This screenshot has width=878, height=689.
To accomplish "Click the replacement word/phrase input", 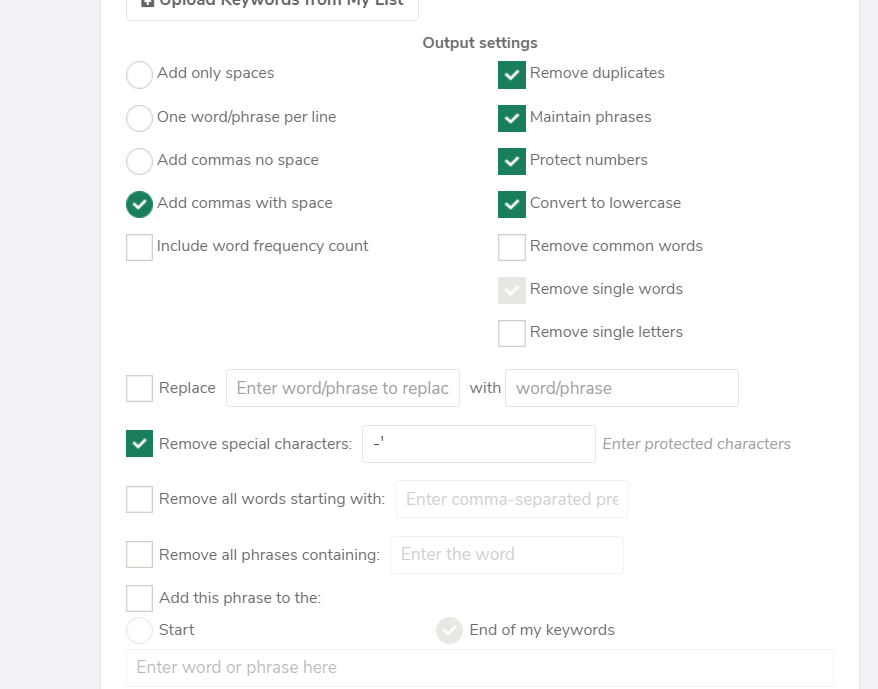I will [x=622, y=388].
